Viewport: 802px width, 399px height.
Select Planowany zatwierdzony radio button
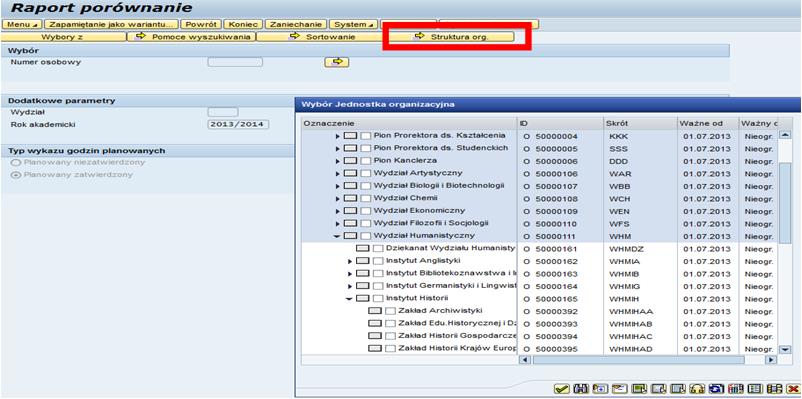(x=16, y=175)
